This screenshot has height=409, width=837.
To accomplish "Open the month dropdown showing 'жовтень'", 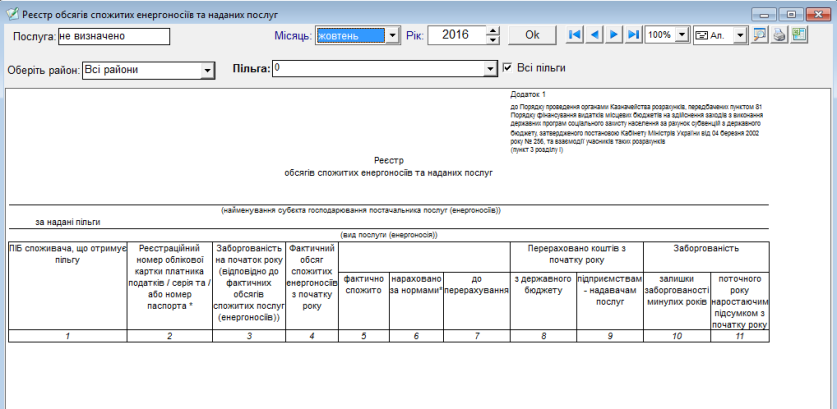I will (392, 35).
